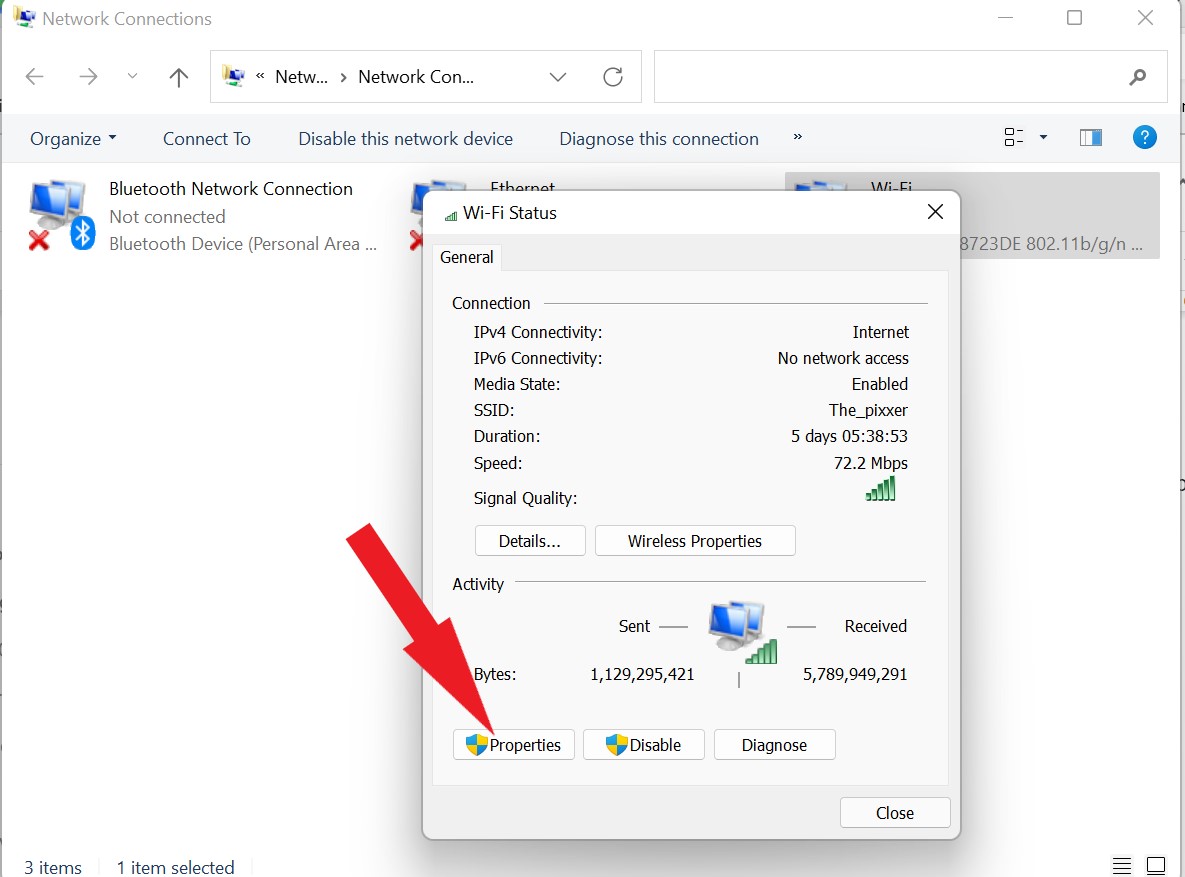Expand hidden toolbar commands chevron
This screenshot has width=1185, height=877.
click(x=797, y=139)
